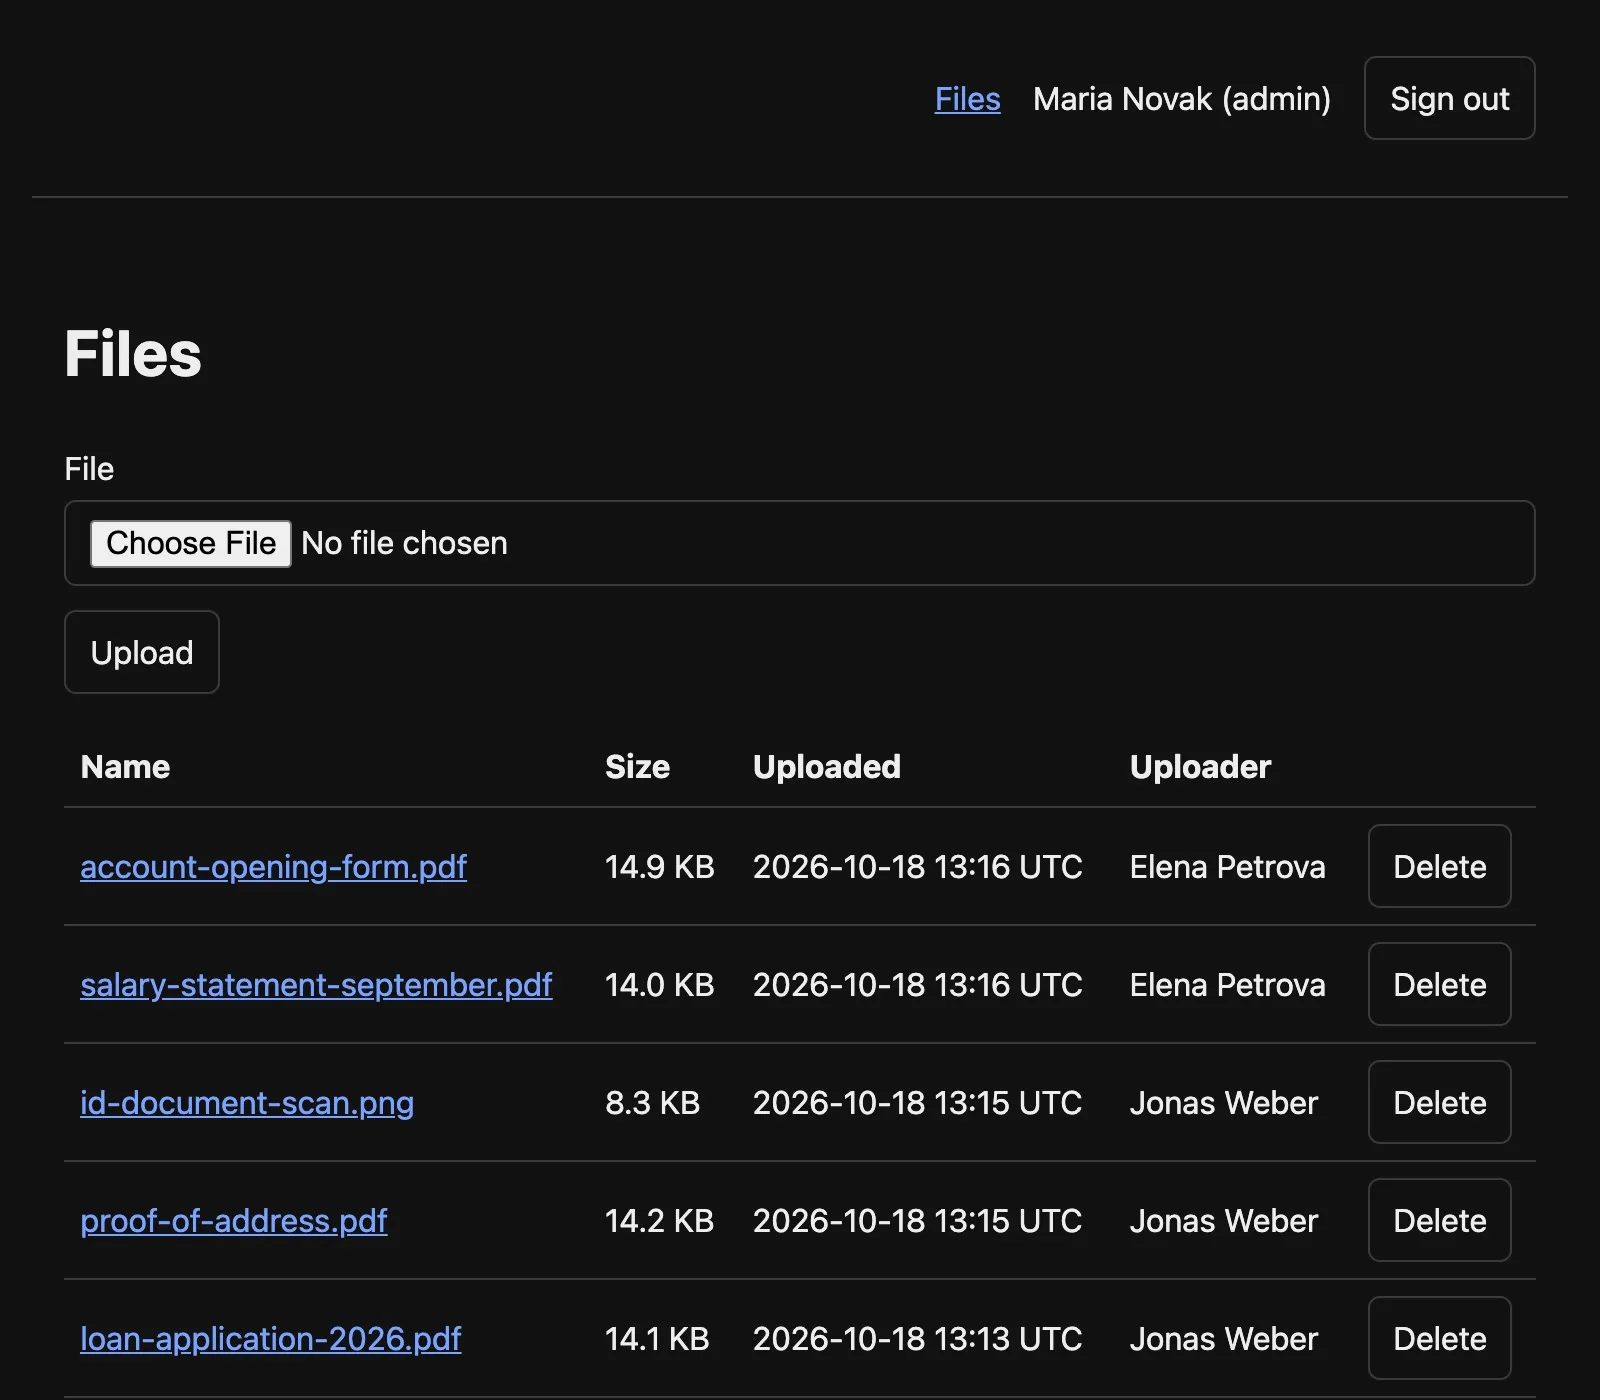The width and height of the screenshot is (1600, 1400).
Task: Click the 14.1 KB size cell
Action: [657, 1338]
